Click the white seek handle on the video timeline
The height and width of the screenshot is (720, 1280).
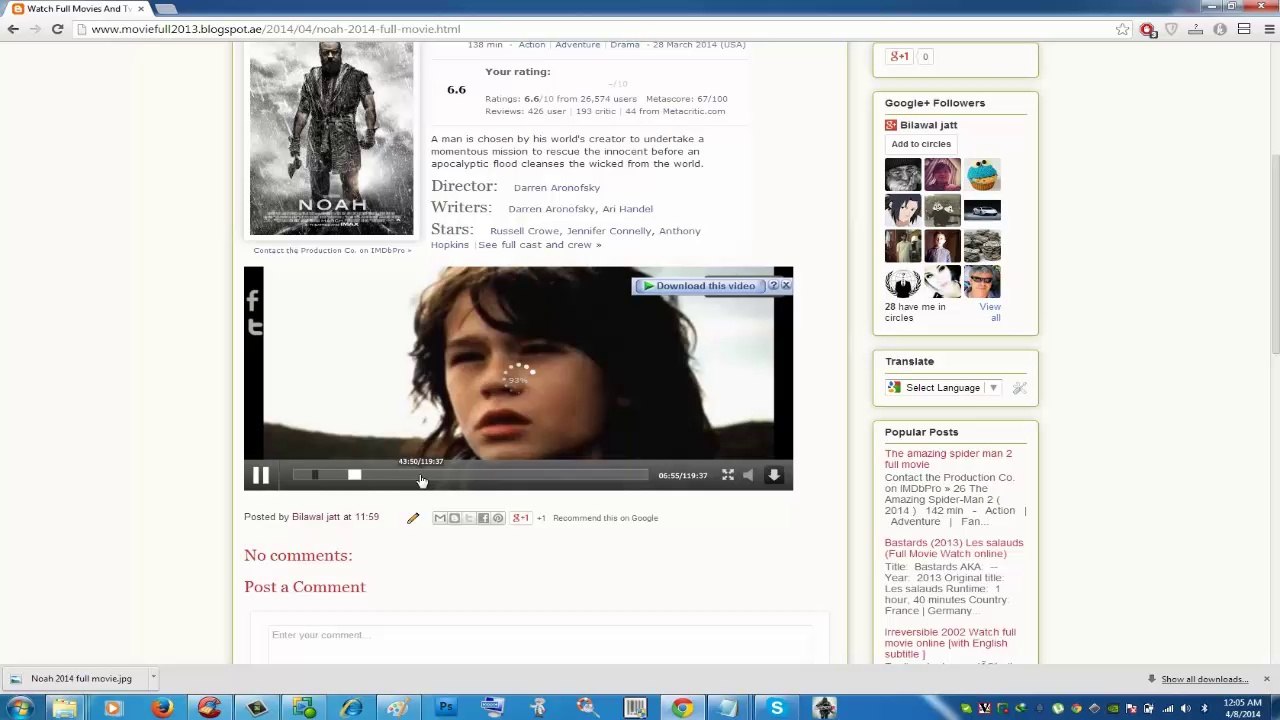click(354, 475)
